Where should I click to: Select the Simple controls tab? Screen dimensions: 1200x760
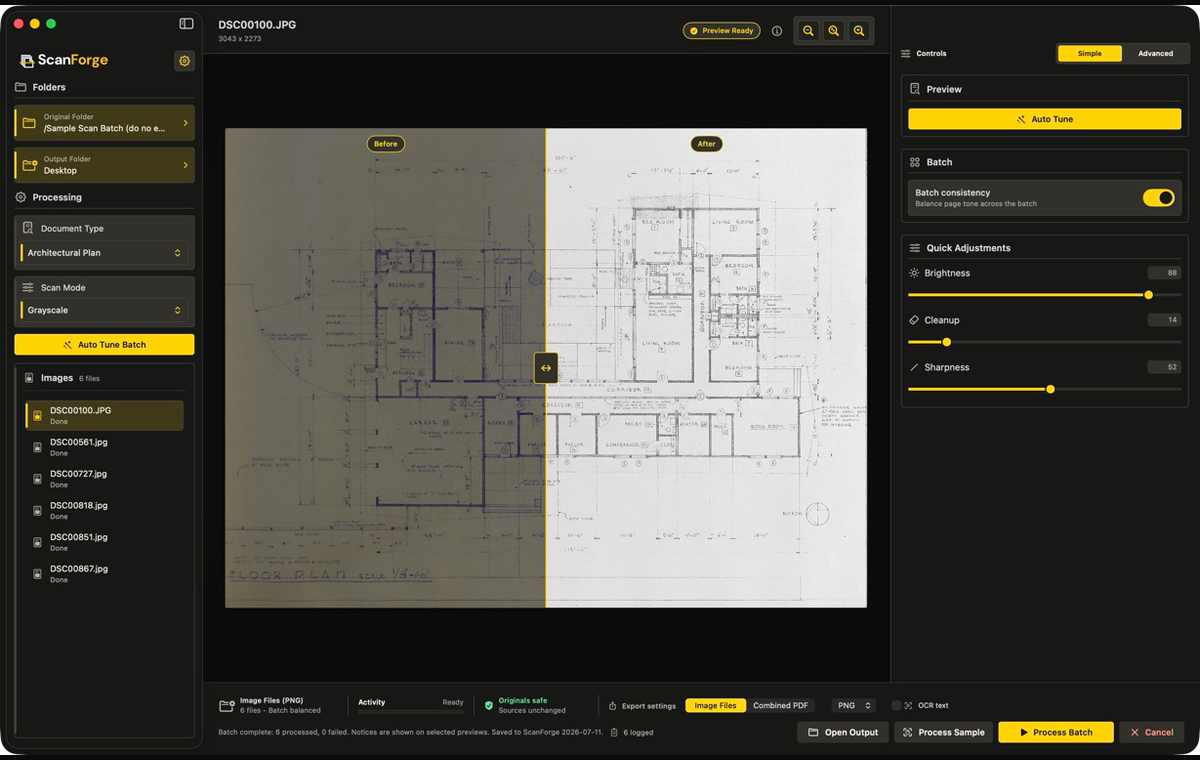point(1090,53)
